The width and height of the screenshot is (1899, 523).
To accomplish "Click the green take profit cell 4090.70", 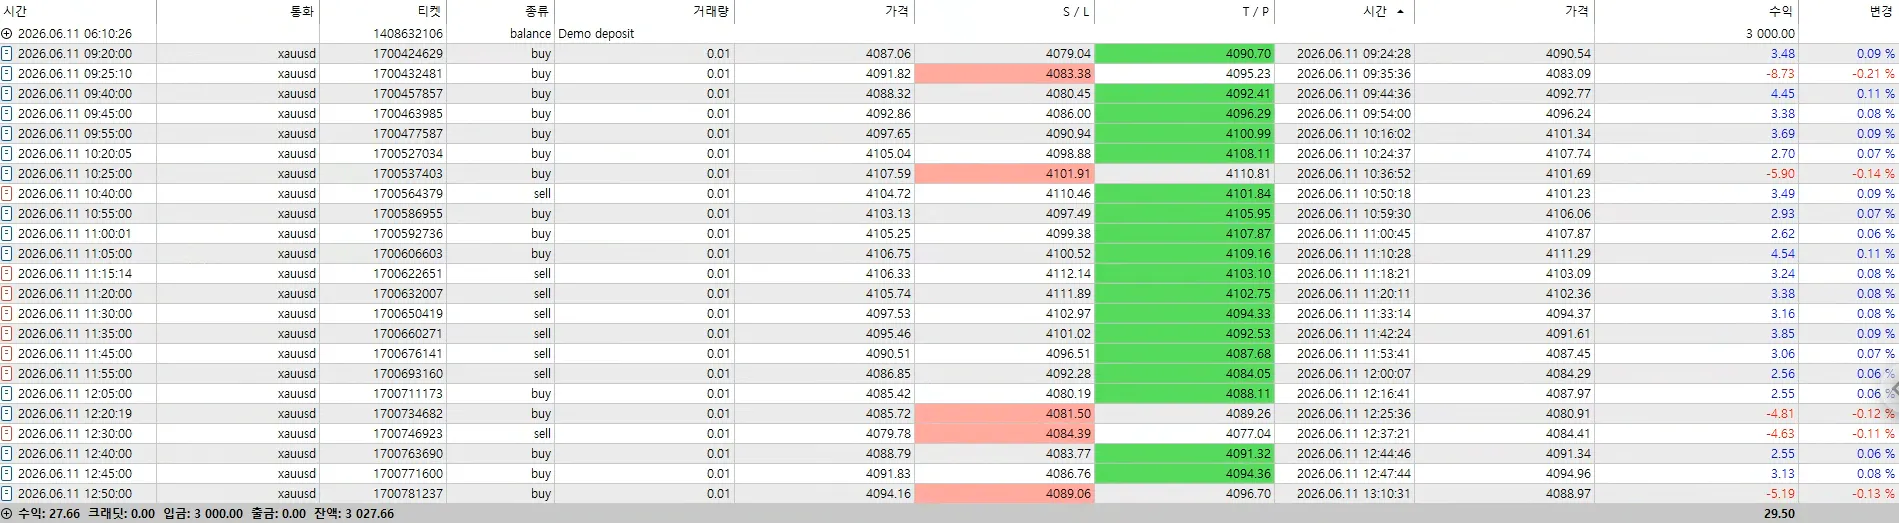I will click(x=1184, y=53).
